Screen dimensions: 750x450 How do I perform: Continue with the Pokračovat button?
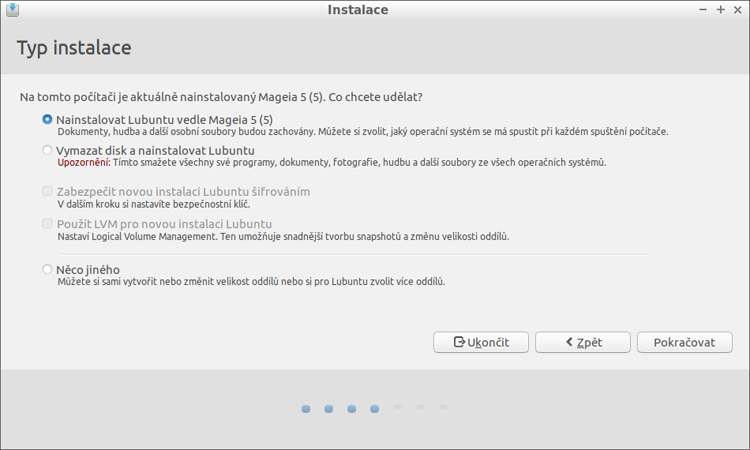click(684, 342)
